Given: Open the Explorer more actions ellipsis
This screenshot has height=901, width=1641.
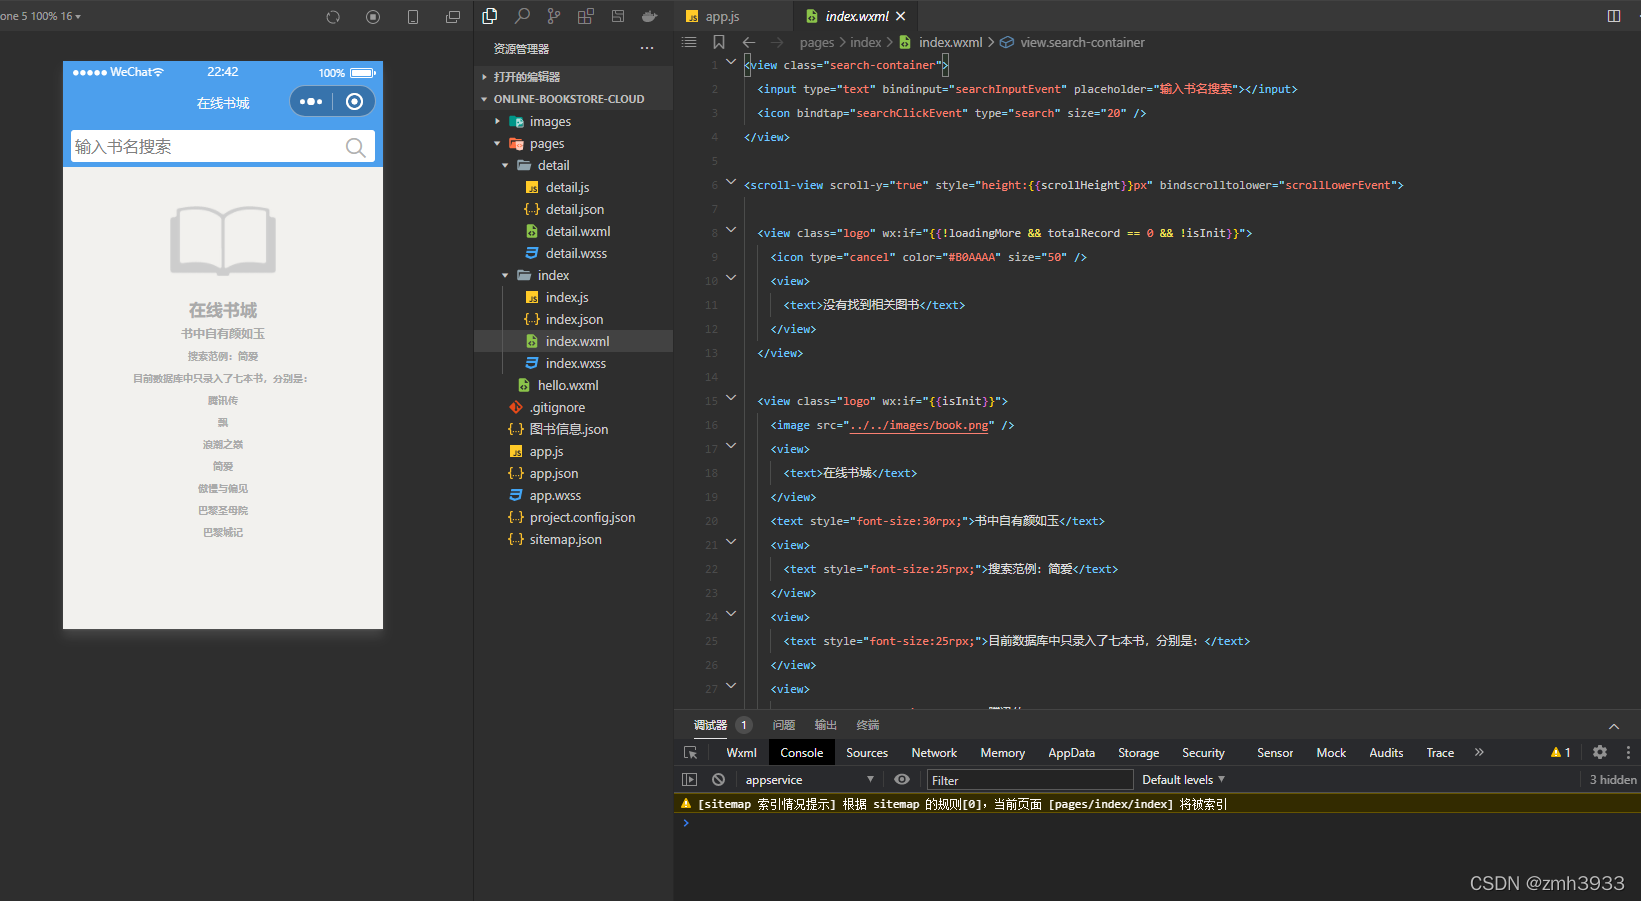Looking at the screenshot, I should pyautogui.click(x=647, y=48).
